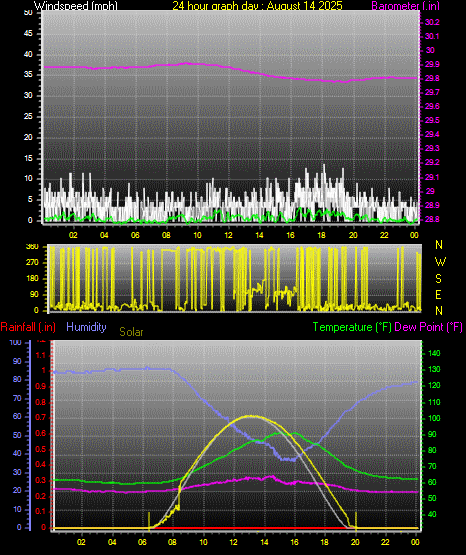Viewport: 466px width, 555px height.
Task: Click the 24 hour graph day title
Action: tap(257, 5)
